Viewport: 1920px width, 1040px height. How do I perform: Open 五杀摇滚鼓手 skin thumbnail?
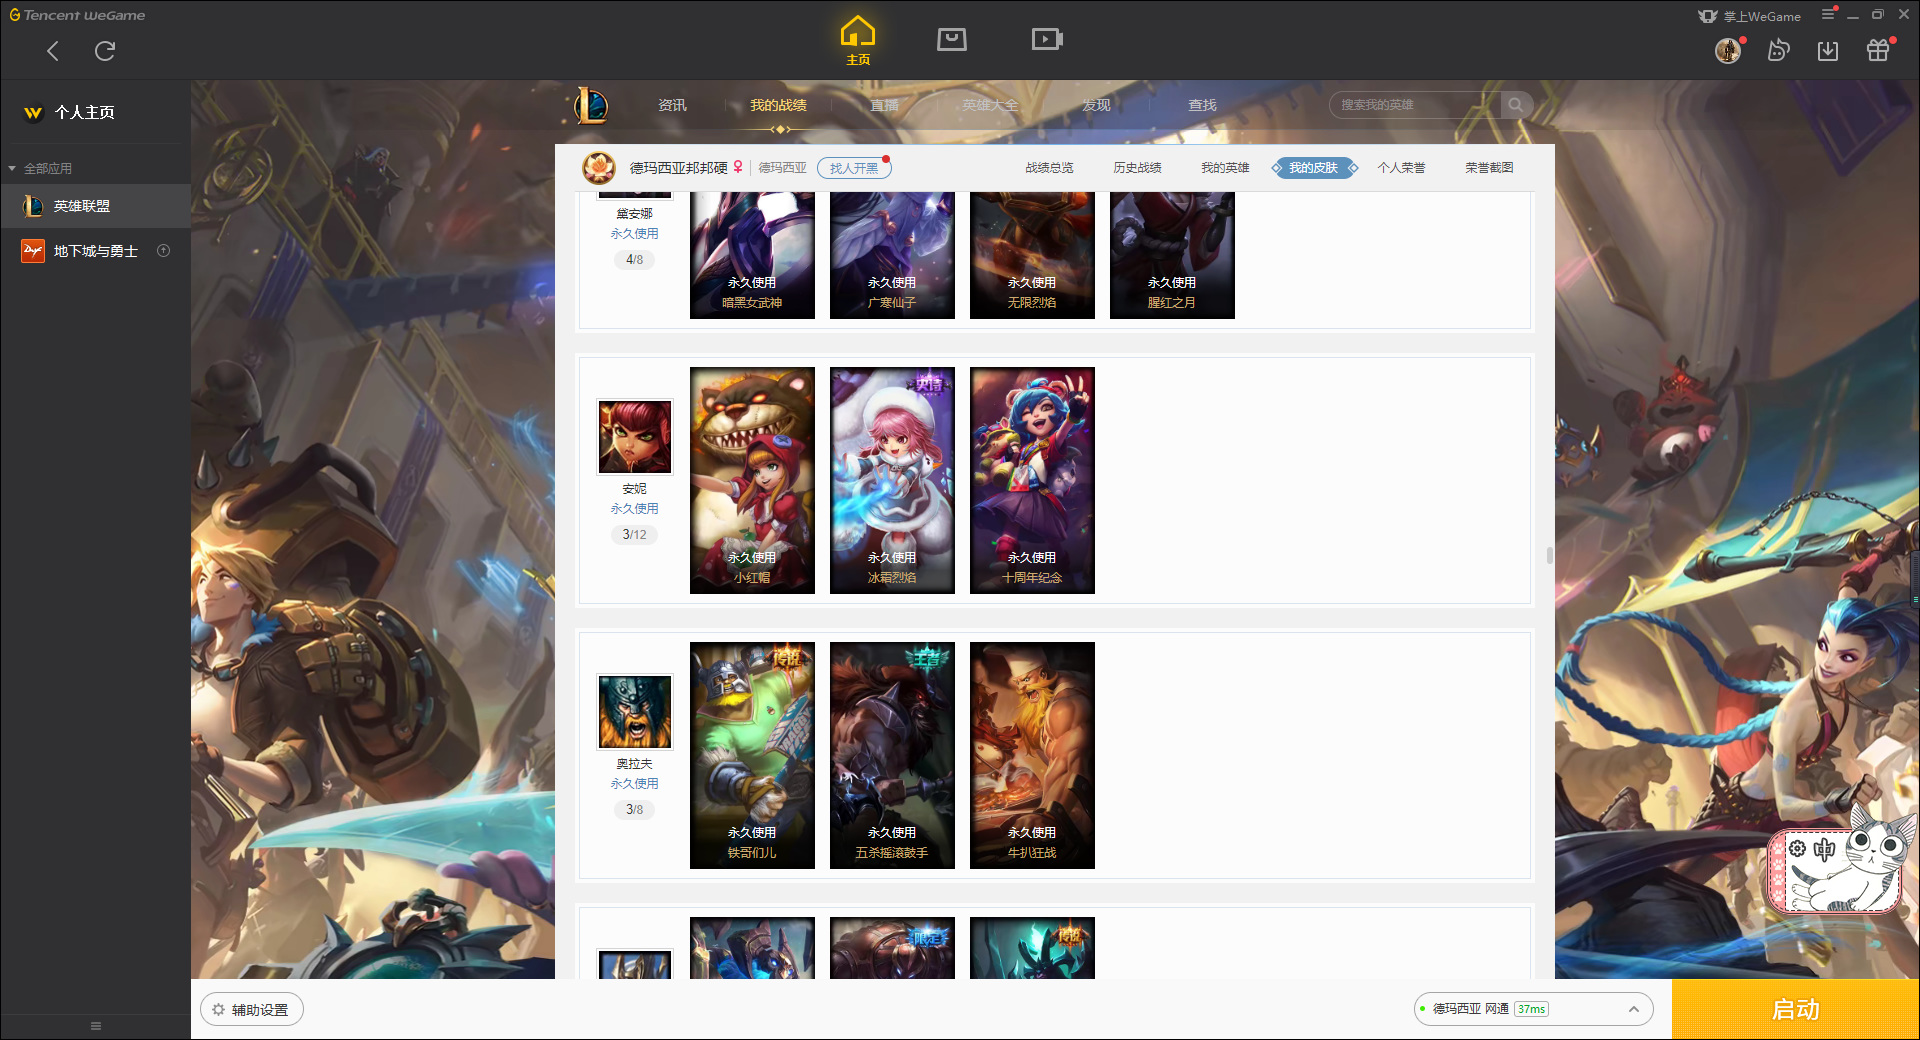pos(892,755)
